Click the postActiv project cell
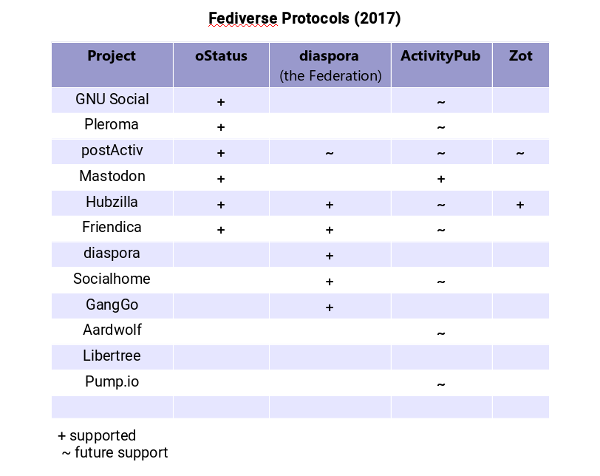 (112, 151)
